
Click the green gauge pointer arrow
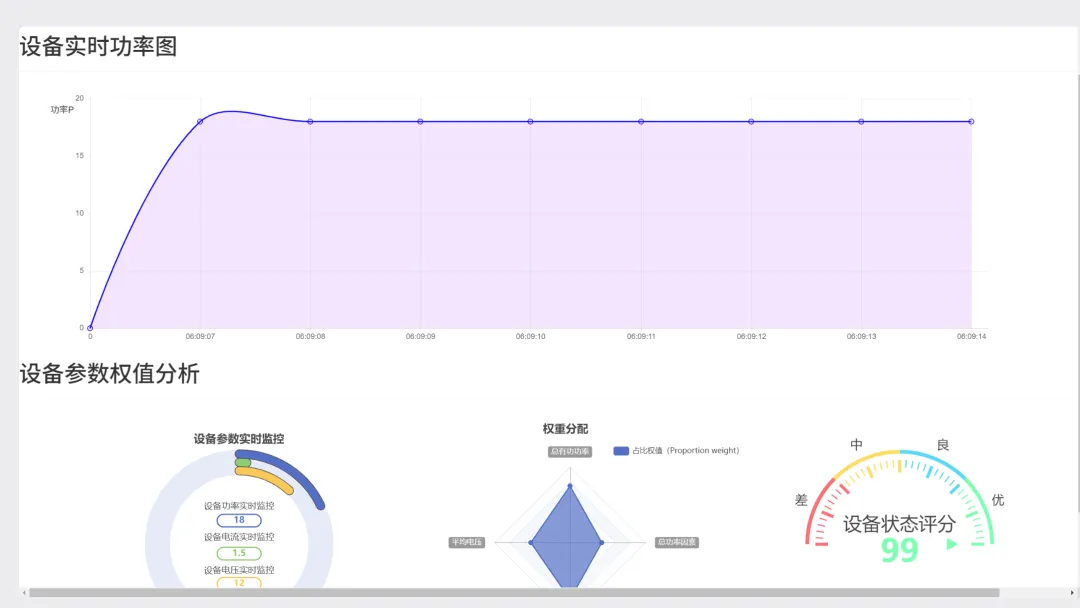coord(952,544)
